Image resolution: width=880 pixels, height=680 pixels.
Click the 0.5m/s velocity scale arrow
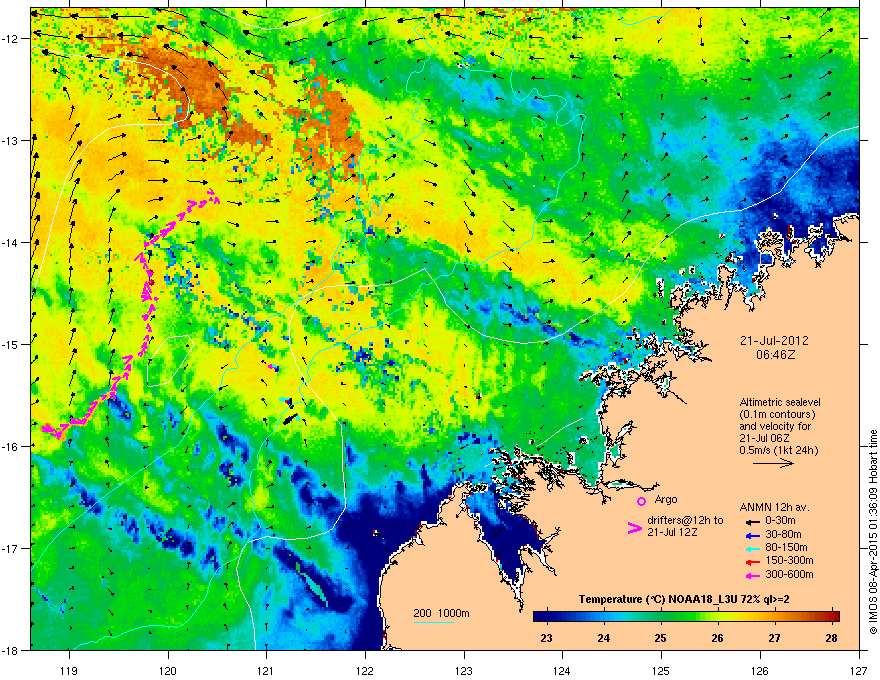pos(773,463)
